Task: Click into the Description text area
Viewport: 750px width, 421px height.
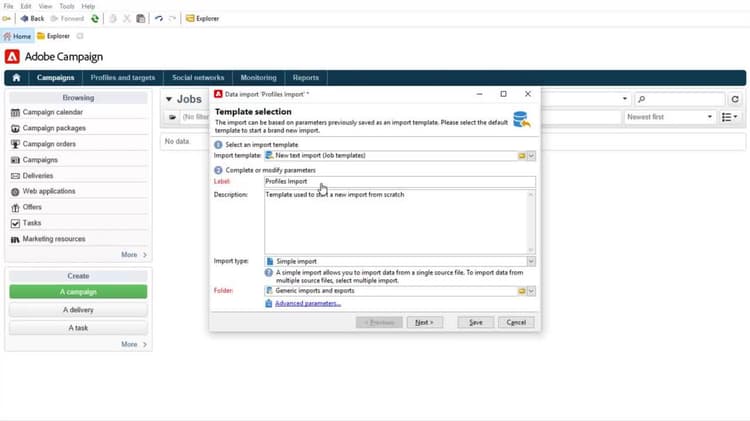Action: pos(396,222)
